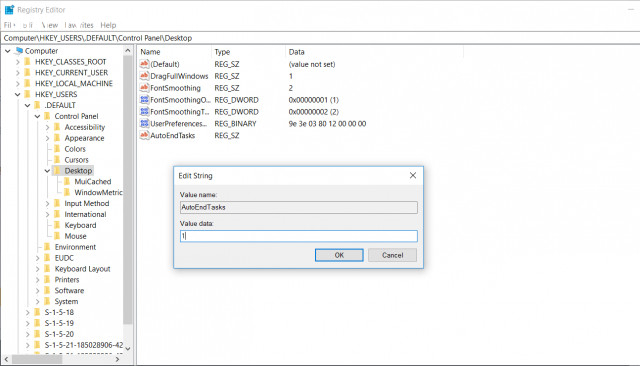This screenshot has height=366, width=640.
Task: Open the View menu
Action: 50,25
